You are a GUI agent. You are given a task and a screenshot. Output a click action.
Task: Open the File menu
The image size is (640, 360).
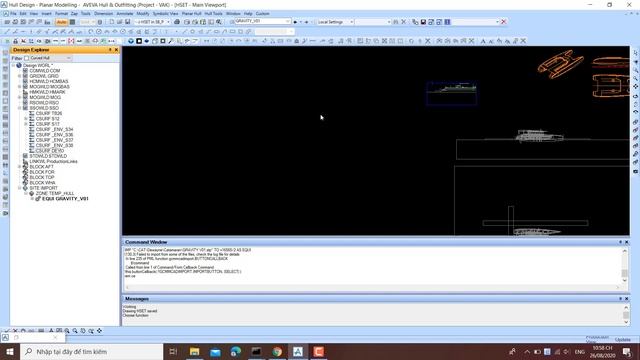13,13
